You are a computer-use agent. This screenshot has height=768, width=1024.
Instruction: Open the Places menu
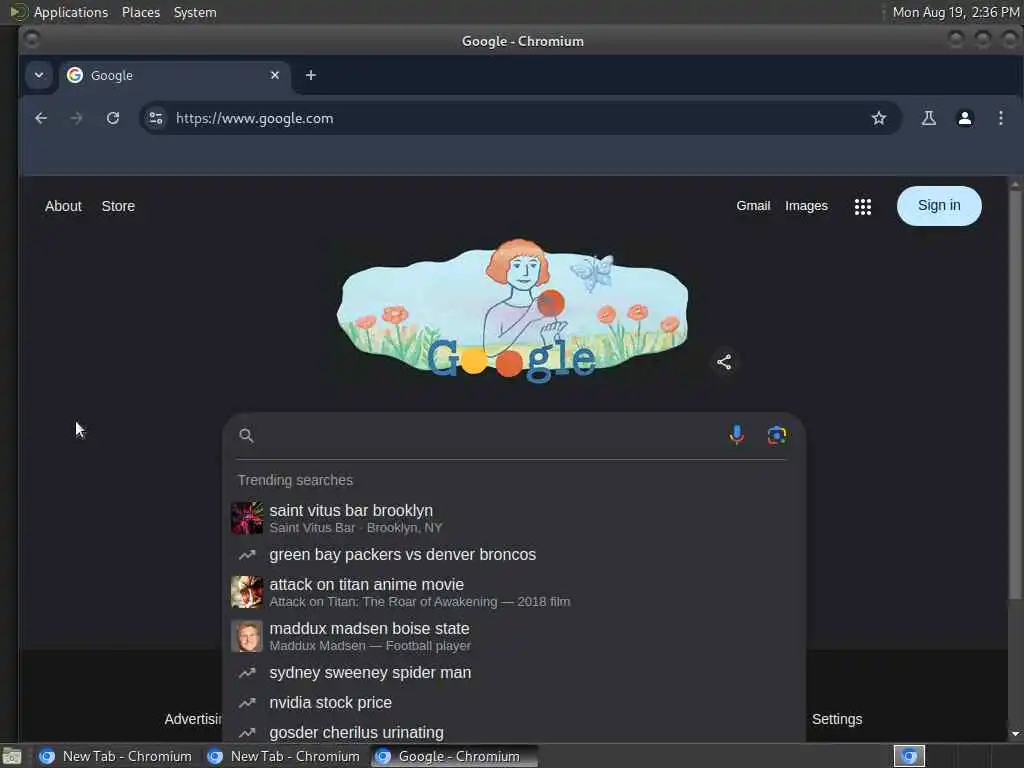coord(141,12)
